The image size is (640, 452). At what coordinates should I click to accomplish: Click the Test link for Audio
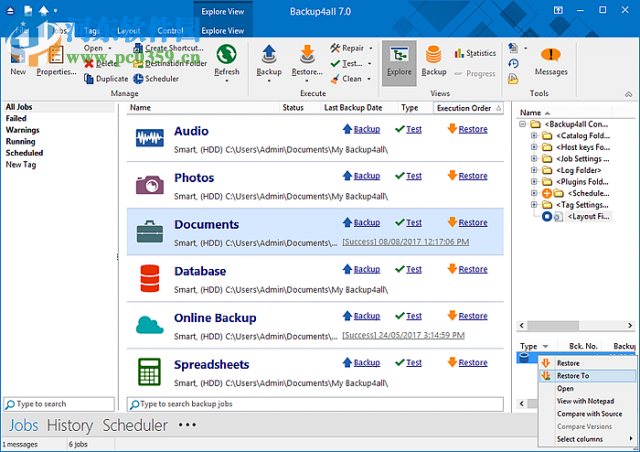click(x=413, y=130)
